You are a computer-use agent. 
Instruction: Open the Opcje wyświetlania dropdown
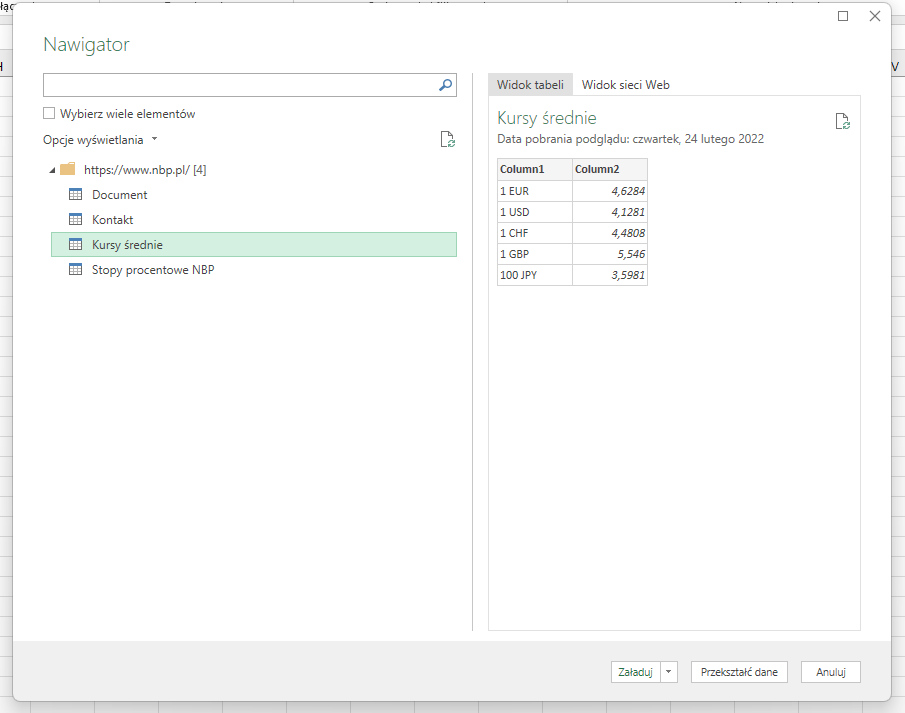tap(155, 140)
